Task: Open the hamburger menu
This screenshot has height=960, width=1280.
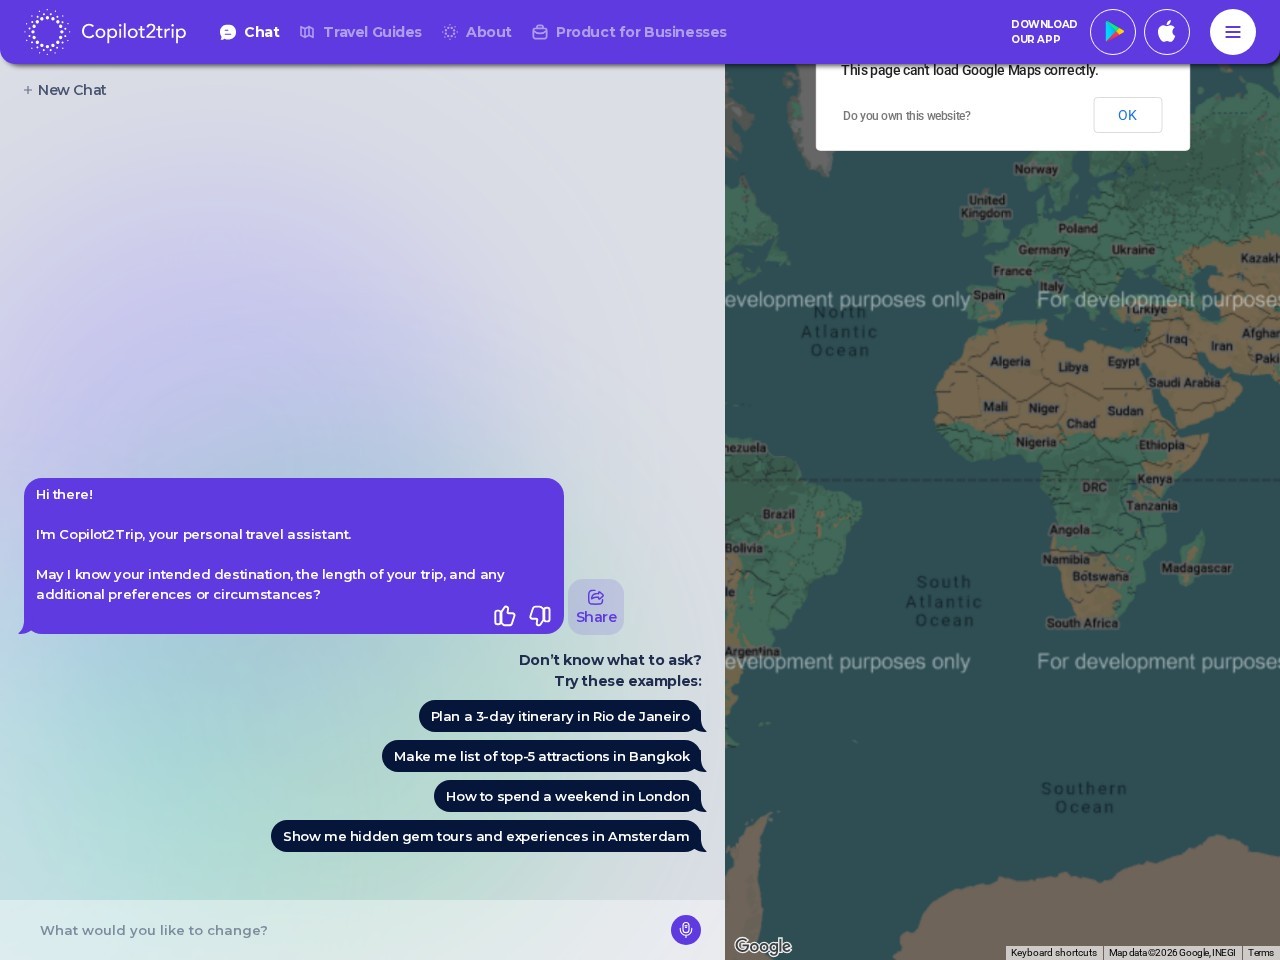Action: click(x=1233, y=32)
